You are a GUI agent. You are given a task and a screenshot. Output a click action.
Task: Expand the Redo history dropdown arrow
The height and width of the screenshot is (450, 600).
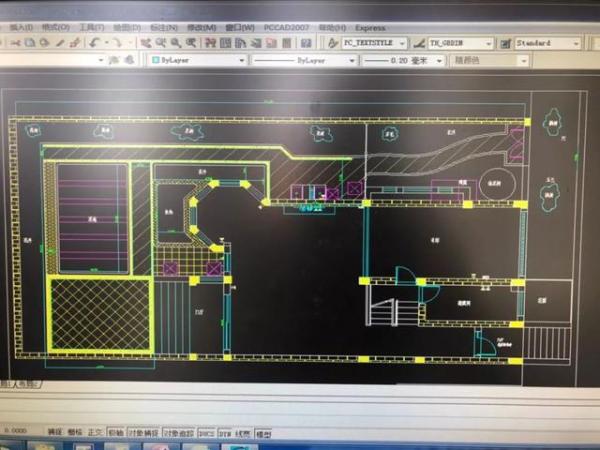130,43
